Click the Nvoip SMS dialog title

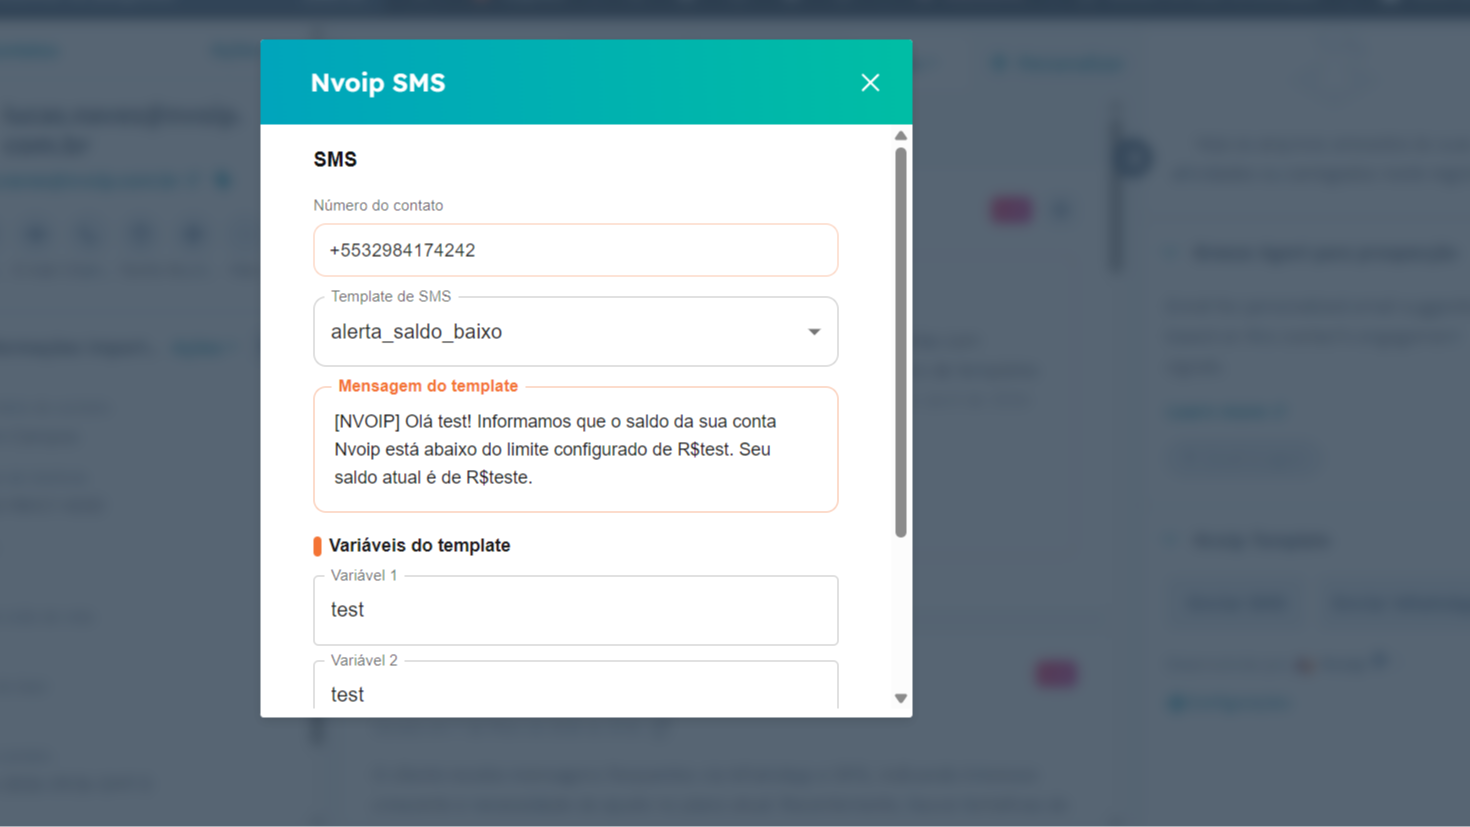tap(378, 83)
